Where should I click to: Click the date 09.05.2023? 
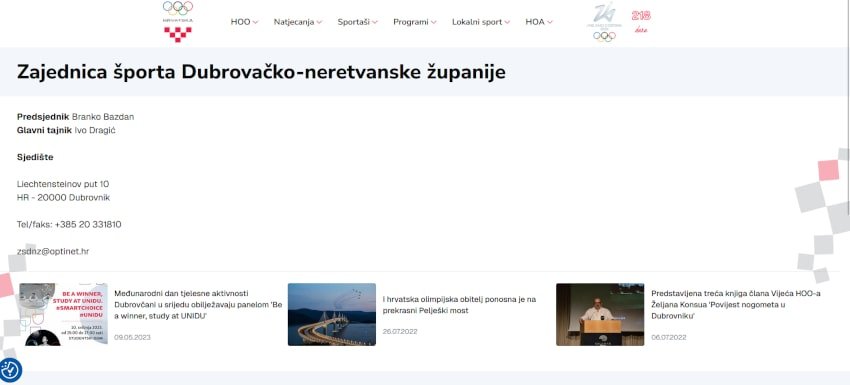[132, 337]
